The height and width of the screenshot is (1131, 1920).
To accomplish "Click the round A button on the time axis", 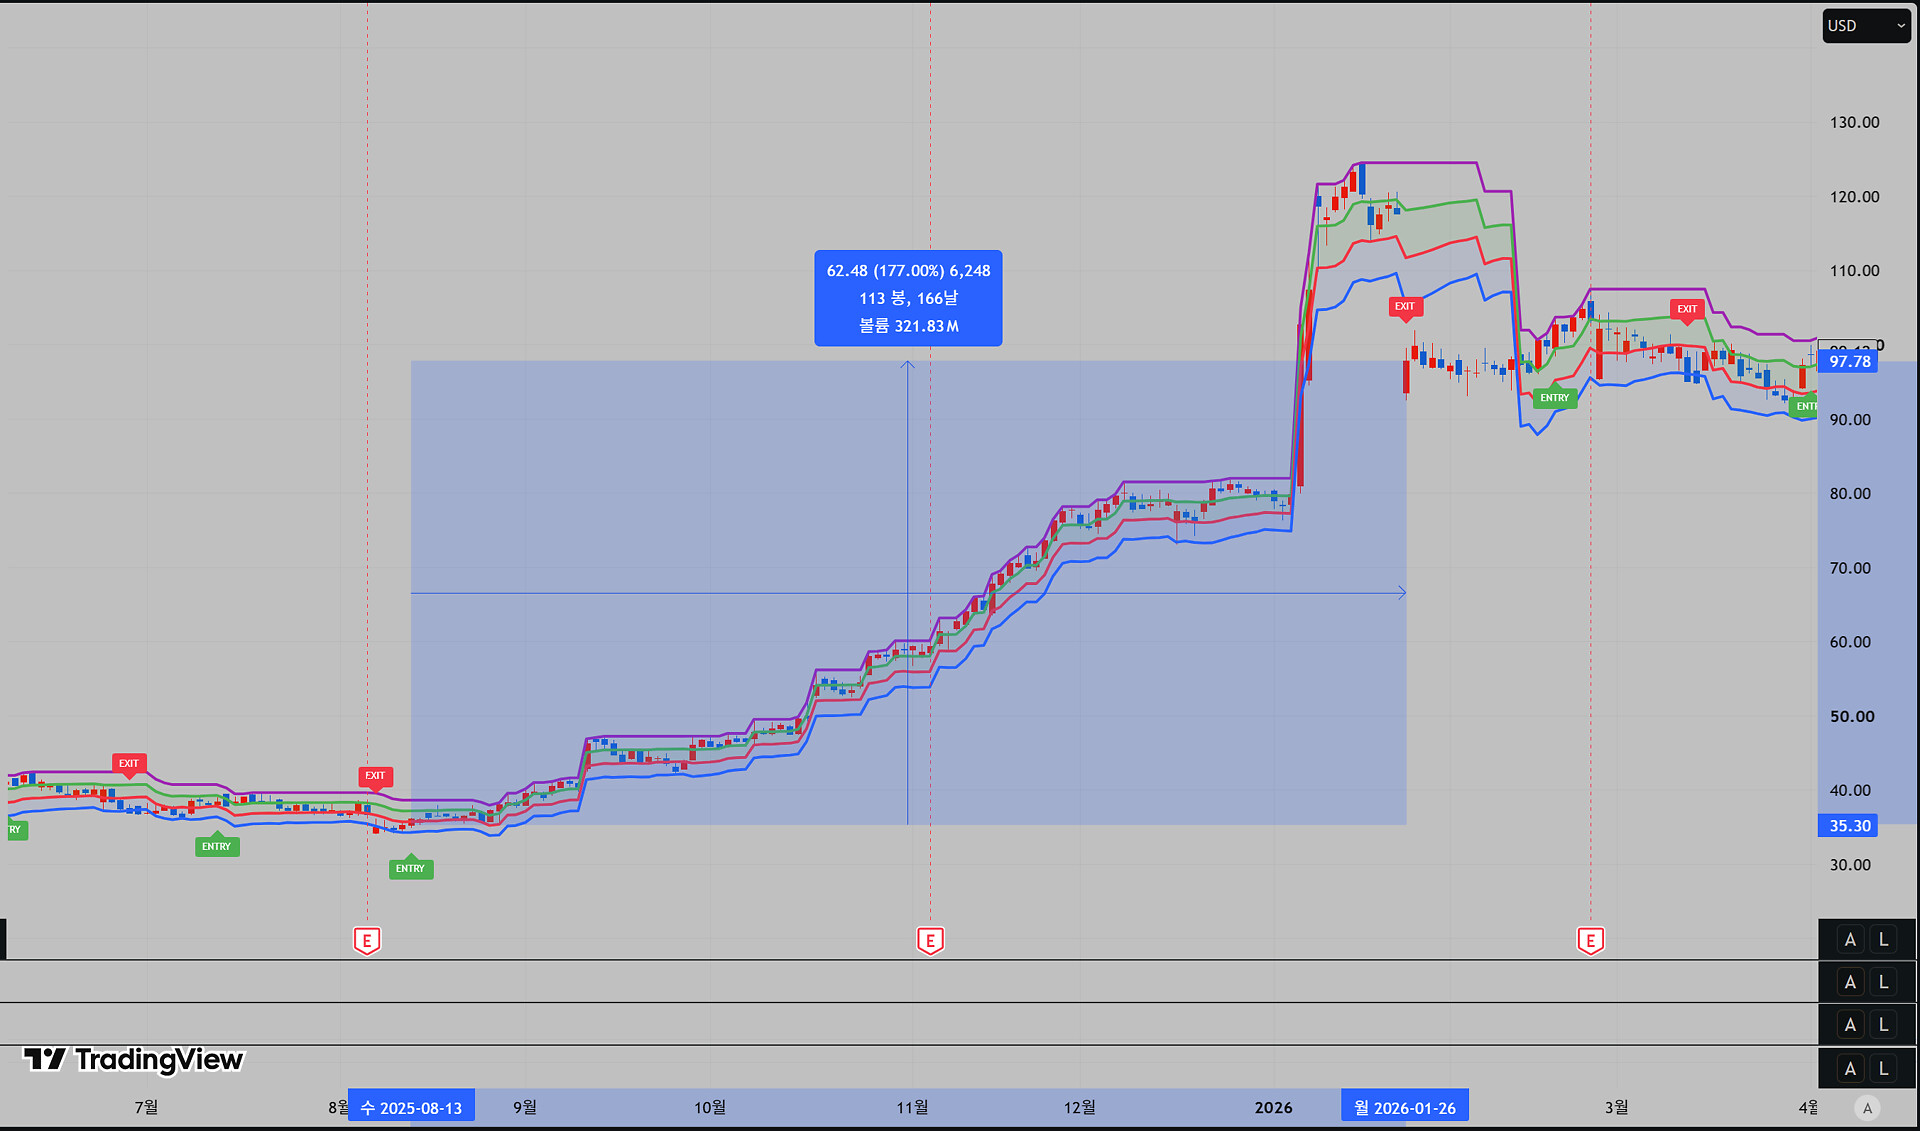I will pyautogui.click(x=1867, y=1108).
